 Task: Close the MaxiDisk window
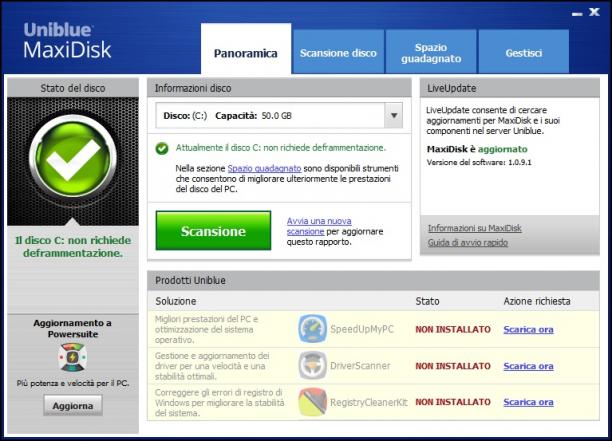(594, 12)
